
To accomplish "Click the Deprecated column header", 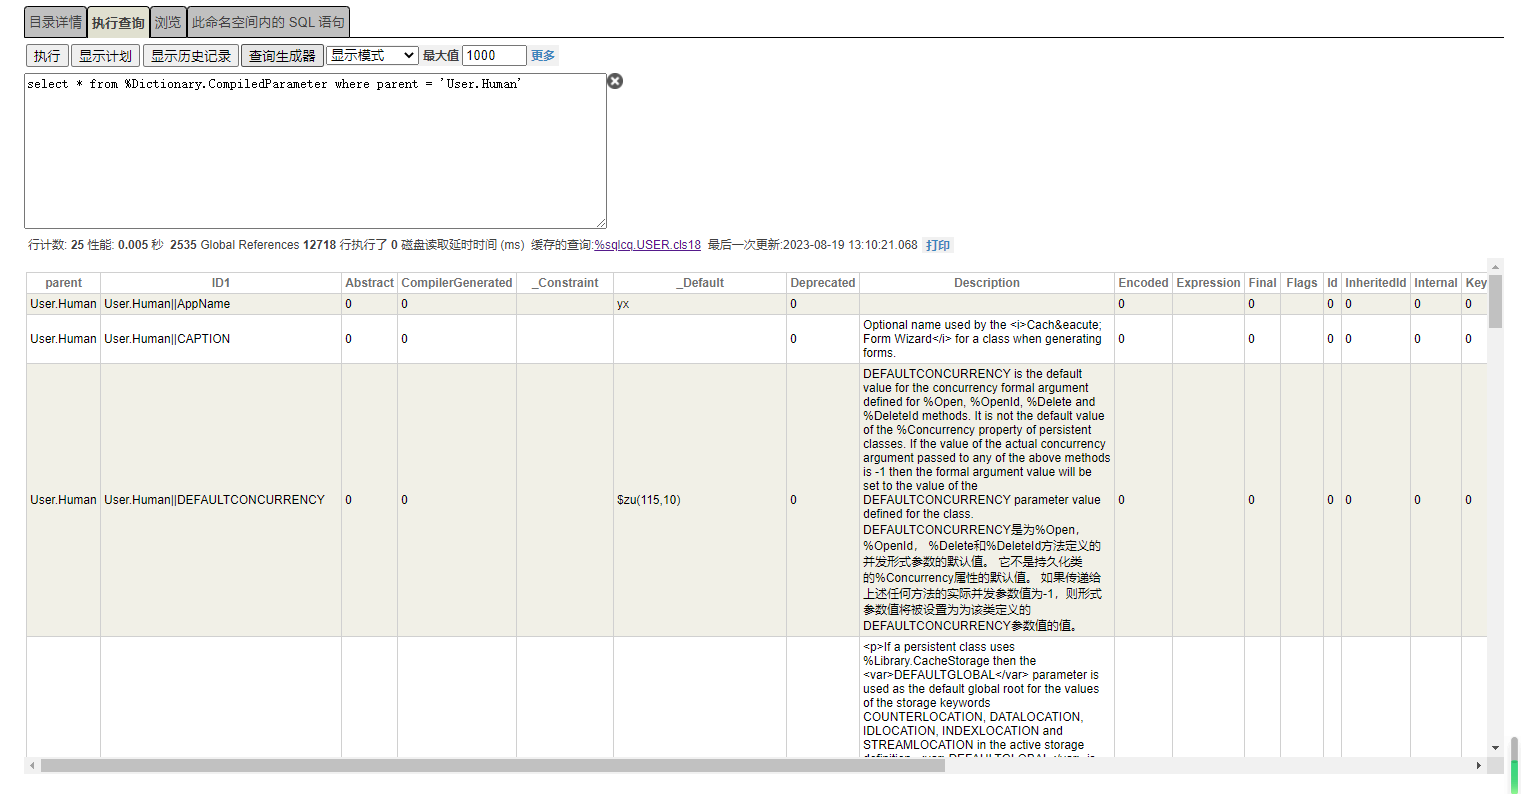I will [823, 283].
